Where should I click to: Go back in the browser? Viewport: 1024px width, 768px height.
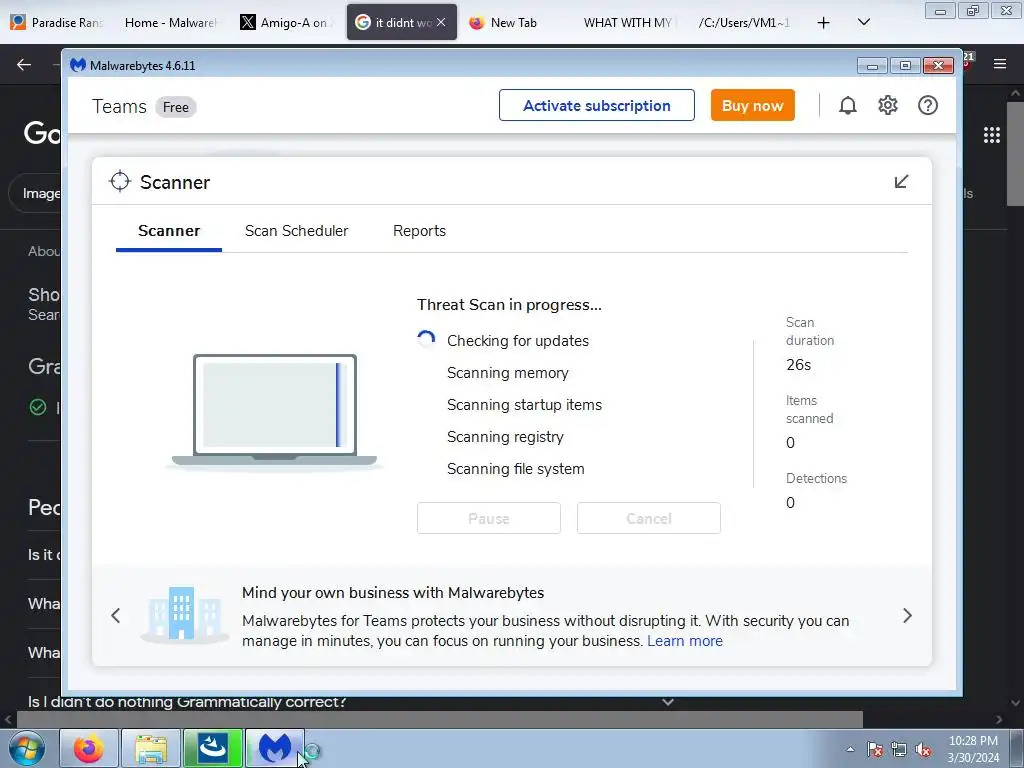click(24, 64)
